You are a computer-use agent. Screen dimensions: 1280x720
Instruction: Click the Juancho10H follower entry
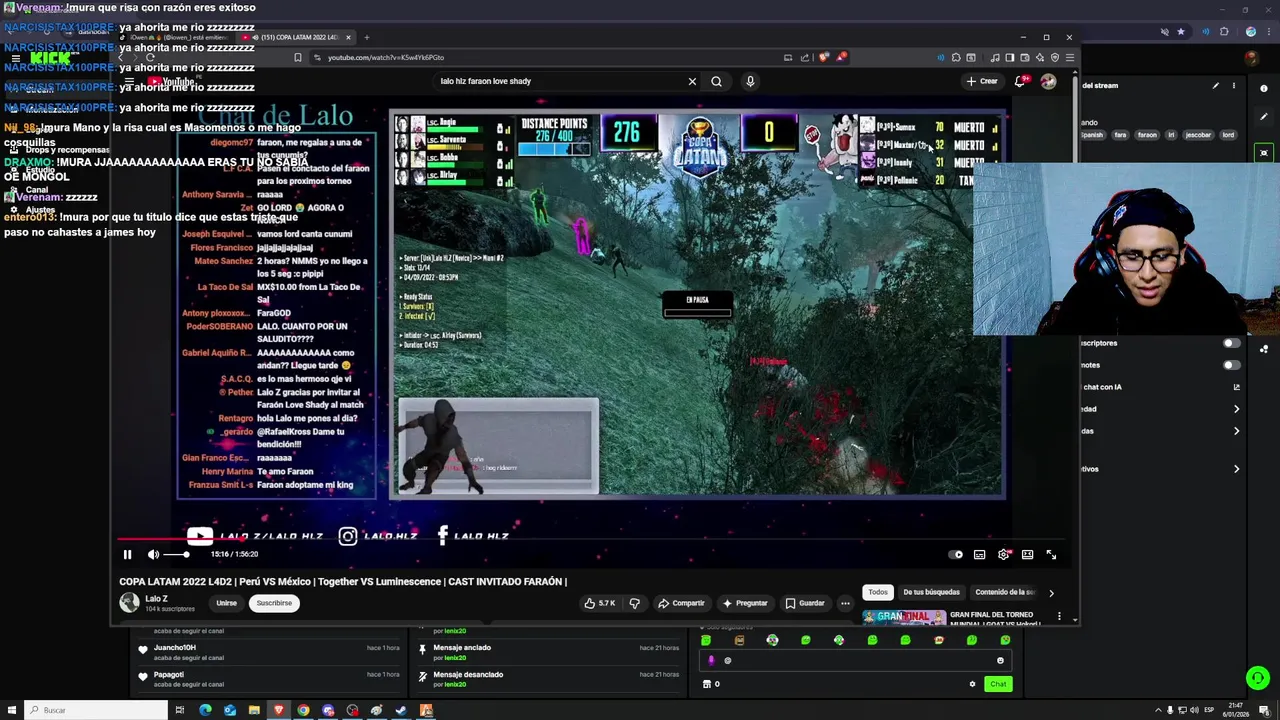[270, 652]
